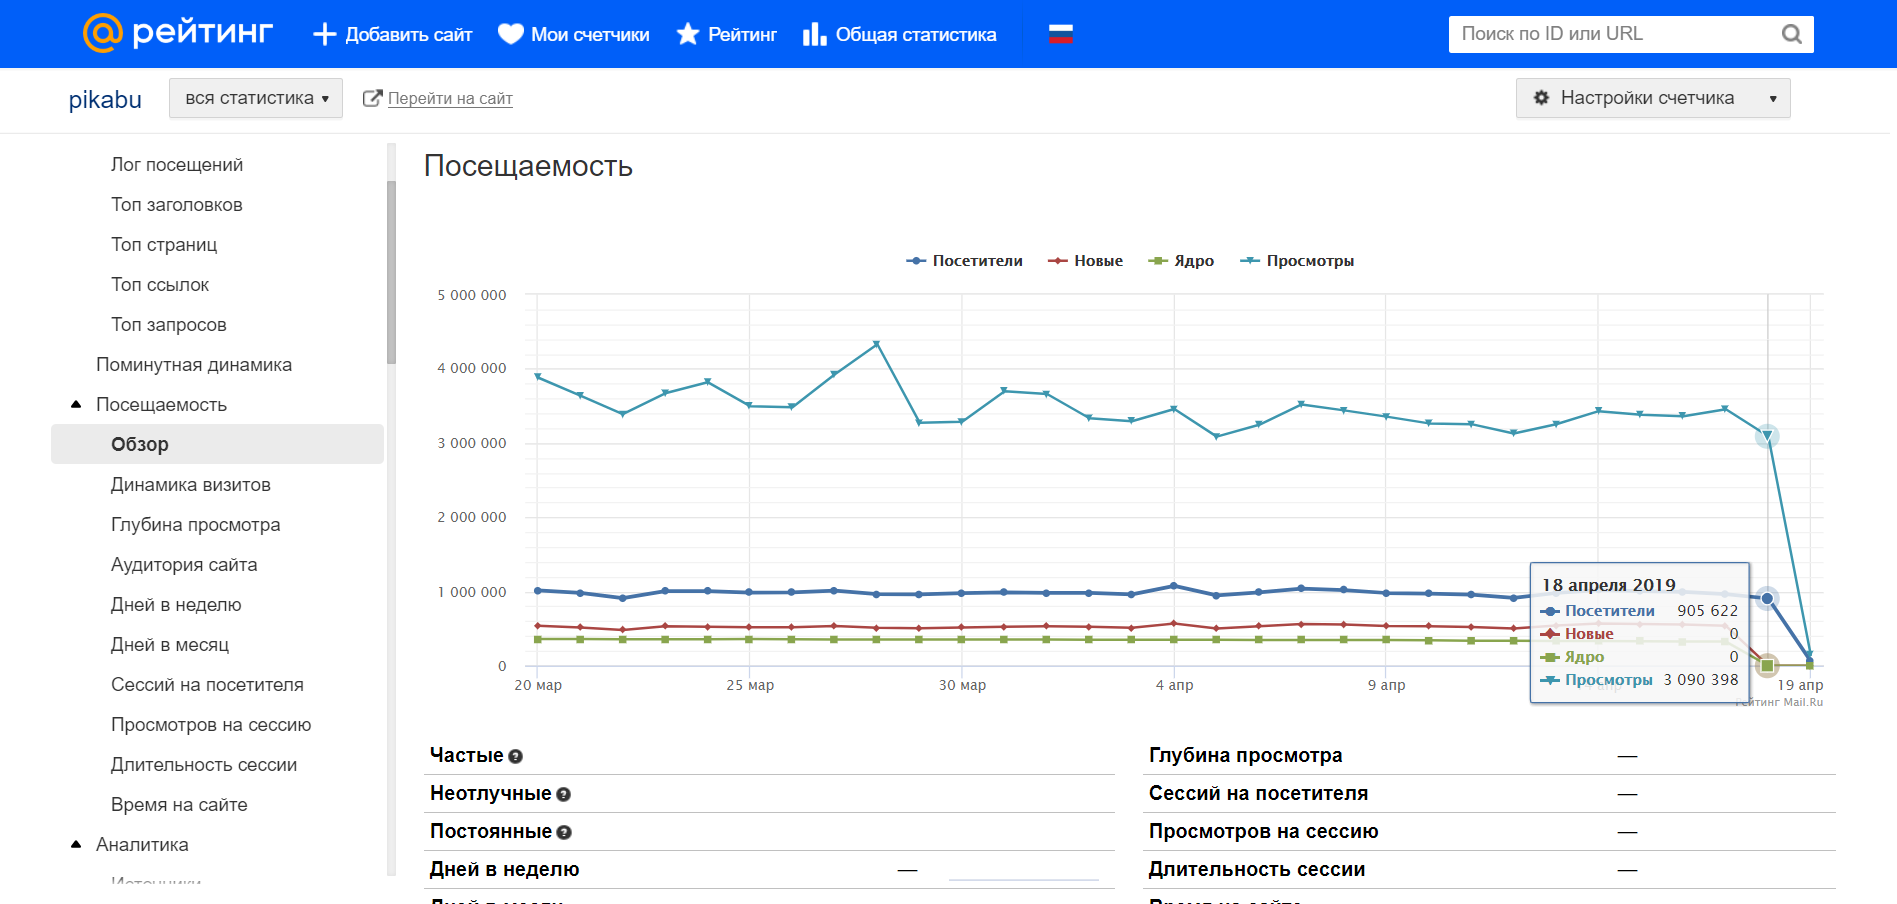Click the Просмотры peak point near 28 мар
1897x904 pixels.
pos(876,344)
